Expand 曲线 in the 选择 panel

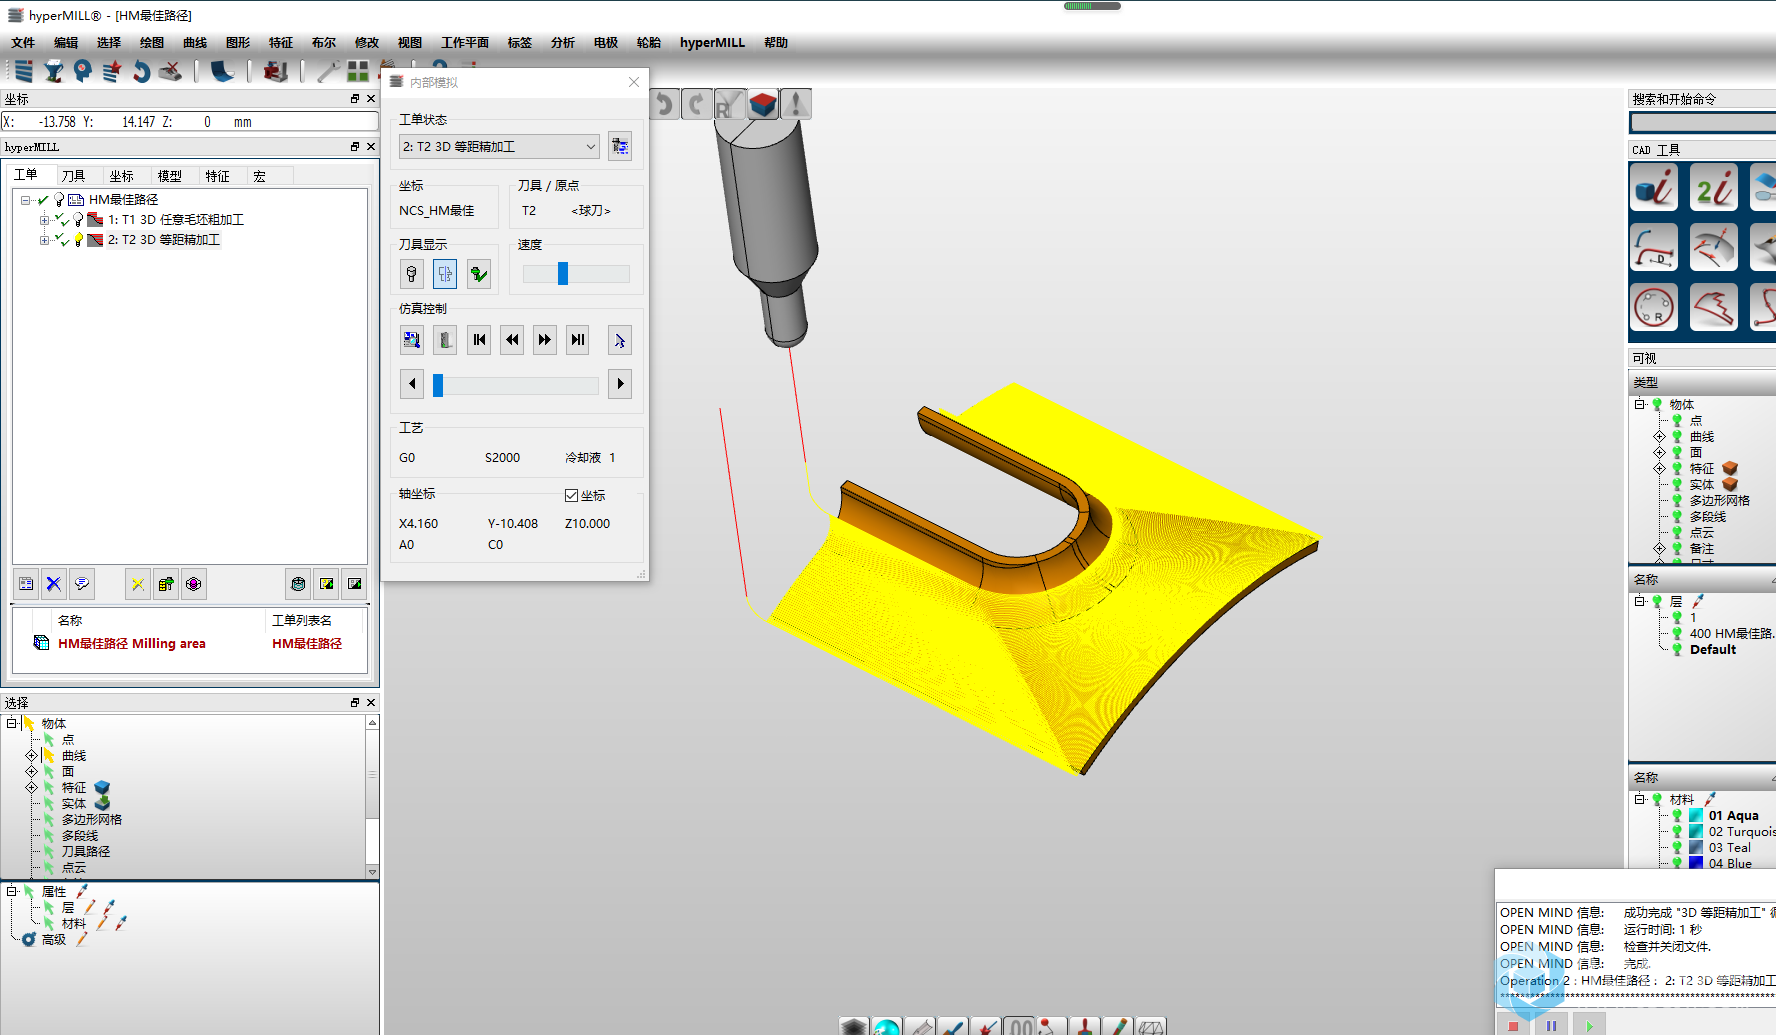(x=31, y=756)
